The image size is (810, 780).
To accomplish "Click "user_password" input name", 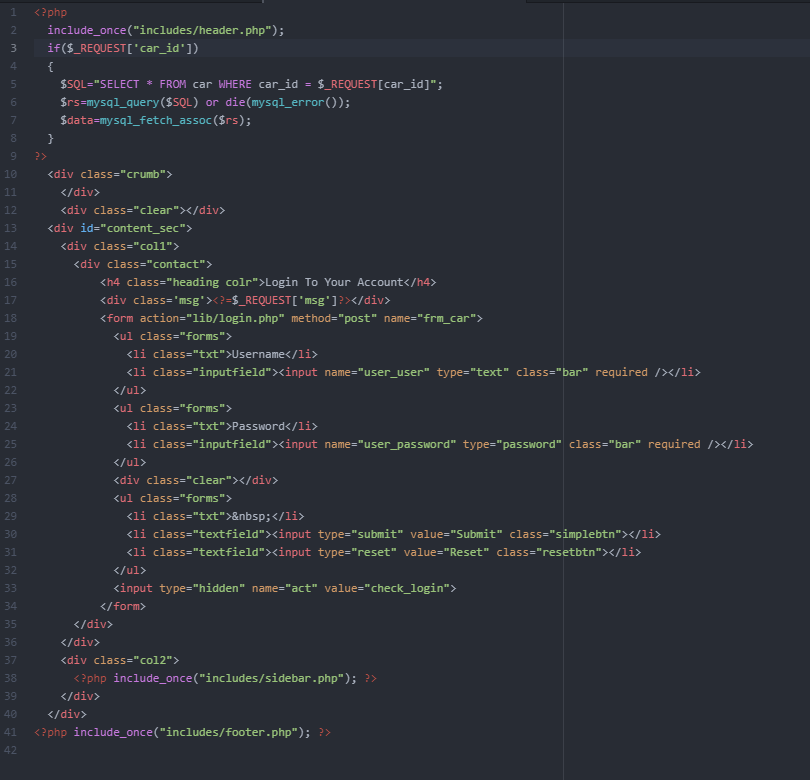I will click(x=407, y=444).
